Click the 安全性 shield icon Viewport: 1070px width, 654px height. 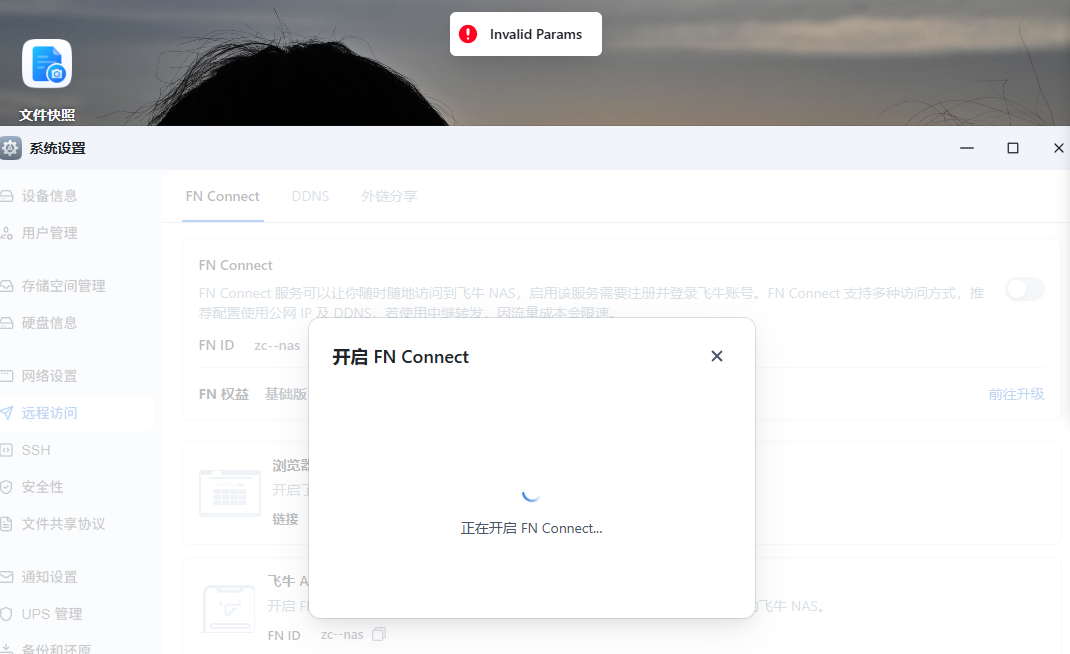[6, 487]
